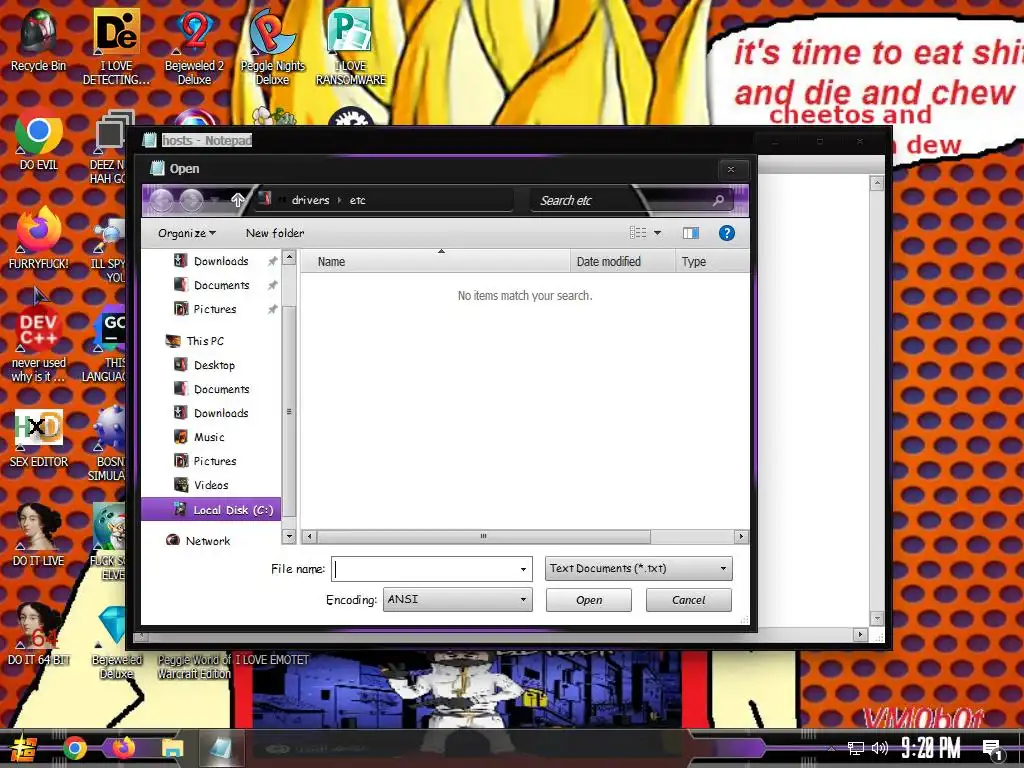Open the Recycle Bin desktop icon
Screen dimensions: 1024x768
(x=38, y=39)
